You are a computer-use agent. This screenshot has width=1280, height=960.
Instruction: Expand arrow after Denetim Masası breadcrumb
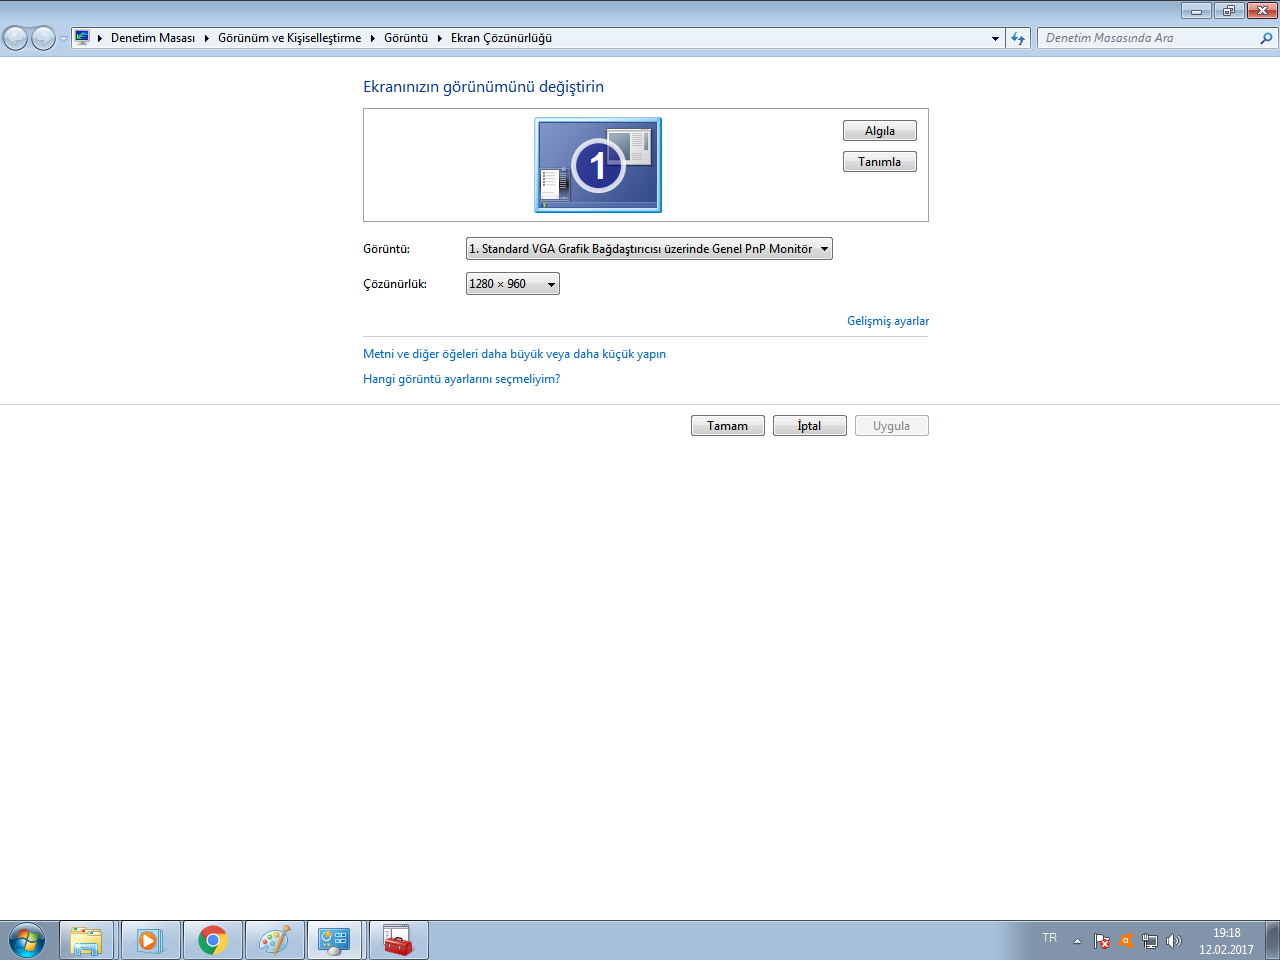[x=206, y=38]
